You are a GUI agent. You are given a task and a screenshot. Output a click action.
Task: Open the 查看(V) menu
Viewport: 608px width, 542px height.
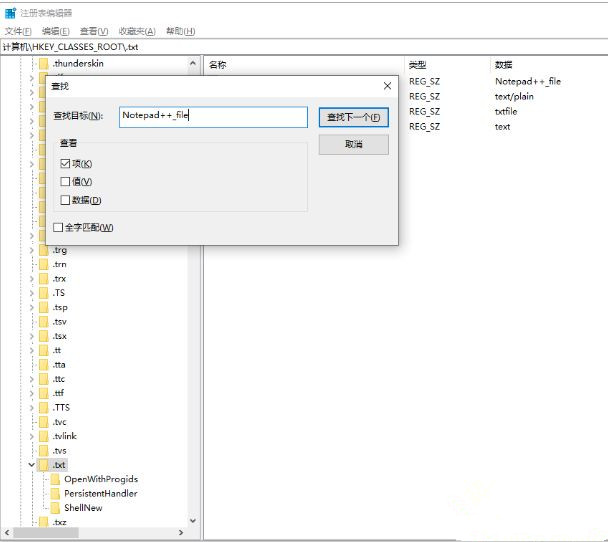point(94,31)
